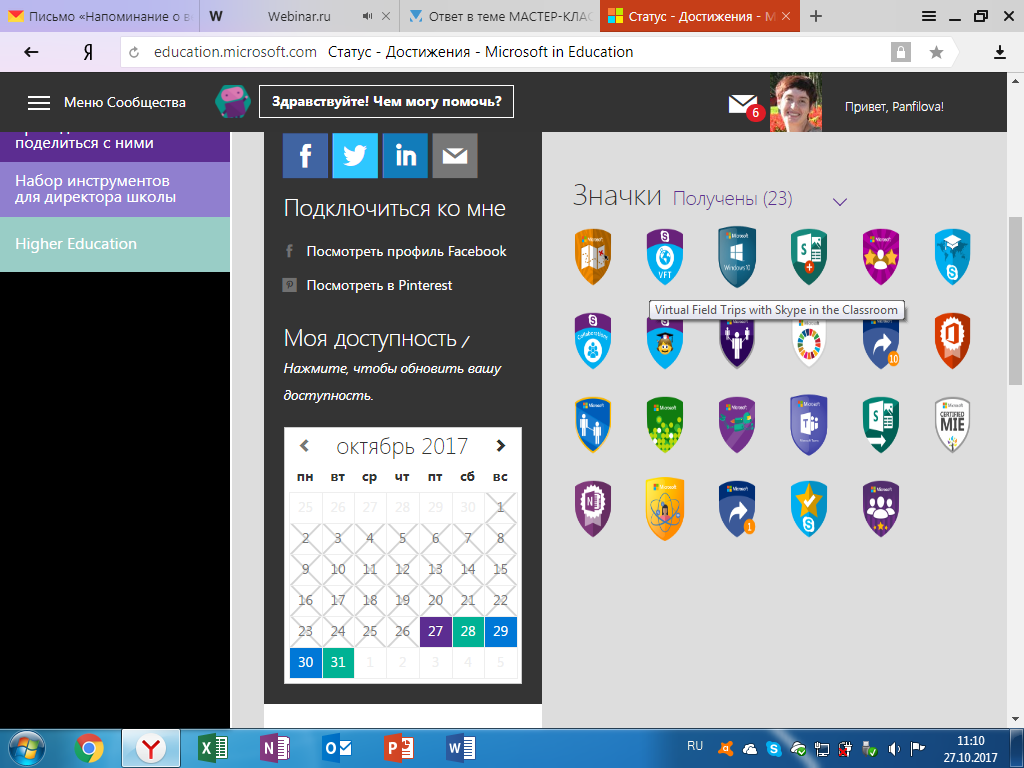Go to previous month in calendar
Image resolution: width=1024 pixels, height=768 pixels.
click(304, 446)
